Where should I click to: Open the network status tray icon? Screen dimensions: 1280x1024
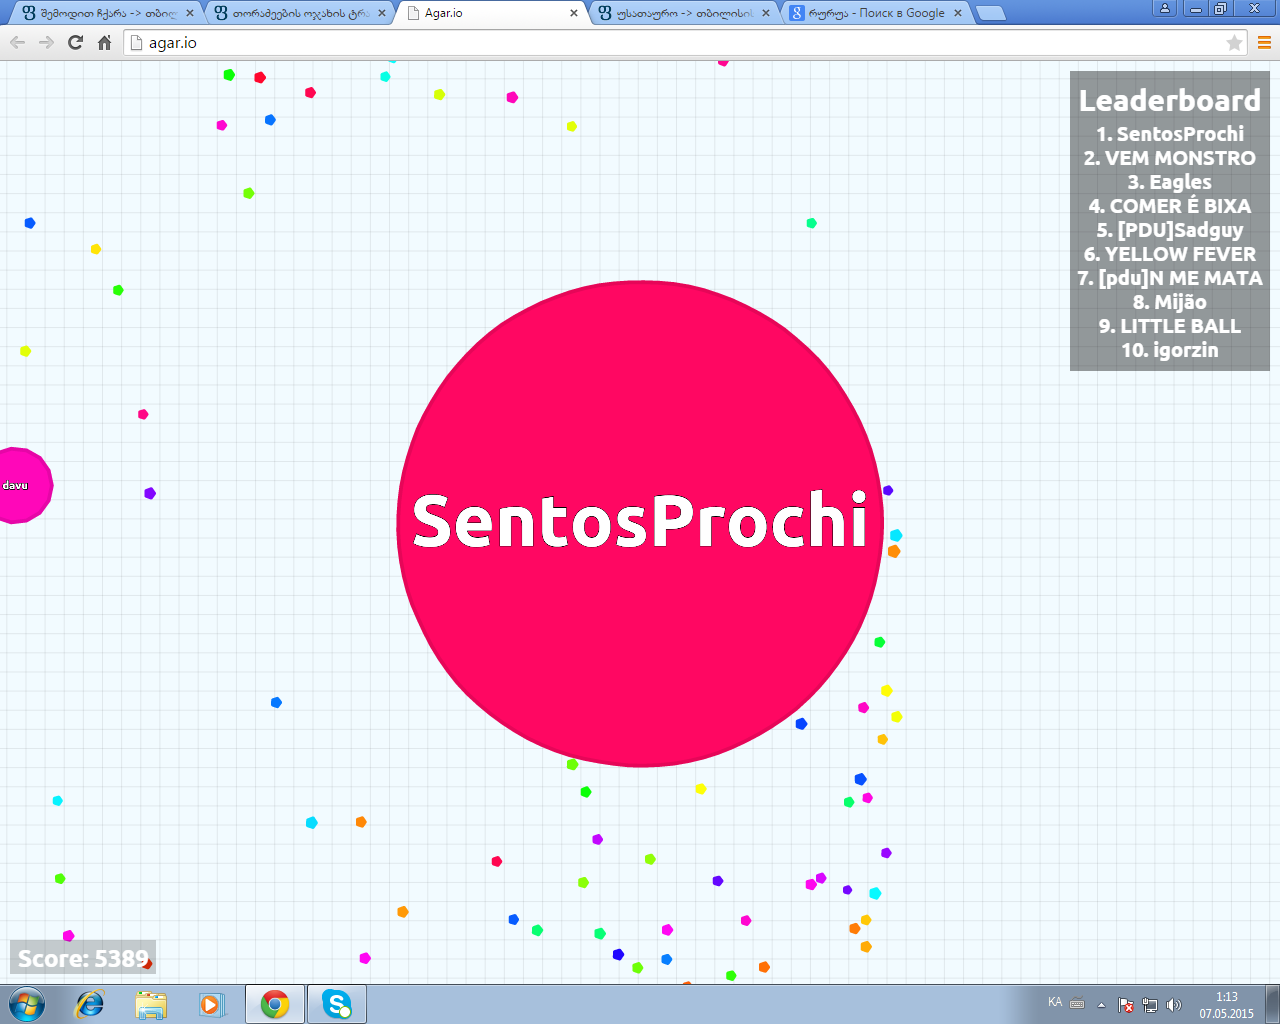1150,1005
